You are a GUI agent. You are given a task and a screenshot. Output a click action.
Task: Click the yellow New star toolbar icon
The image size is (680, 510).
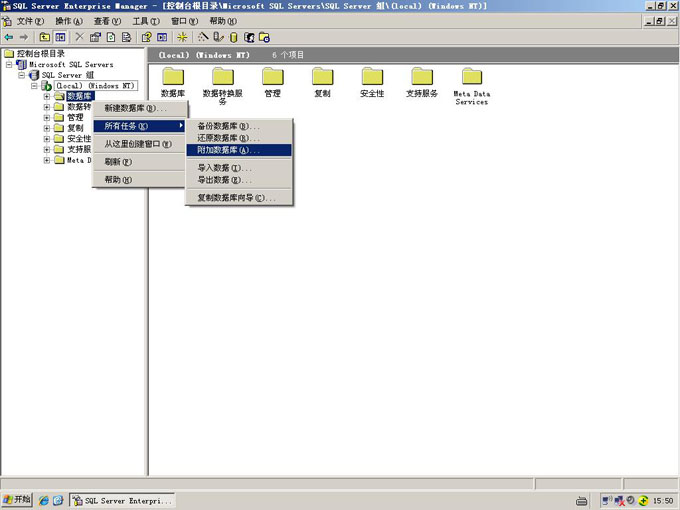[182, 37]
